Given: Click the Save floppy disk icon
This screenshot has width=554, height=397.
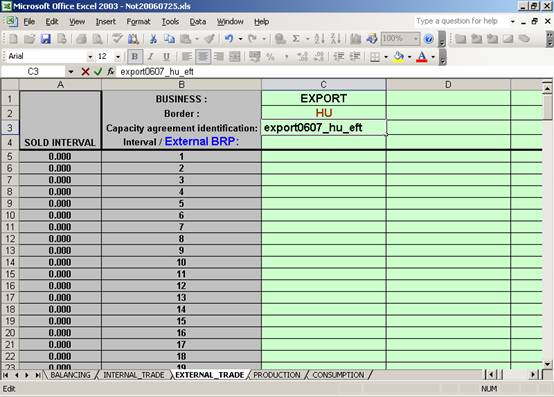Looking at the screenshot, I should pos(46,39).
